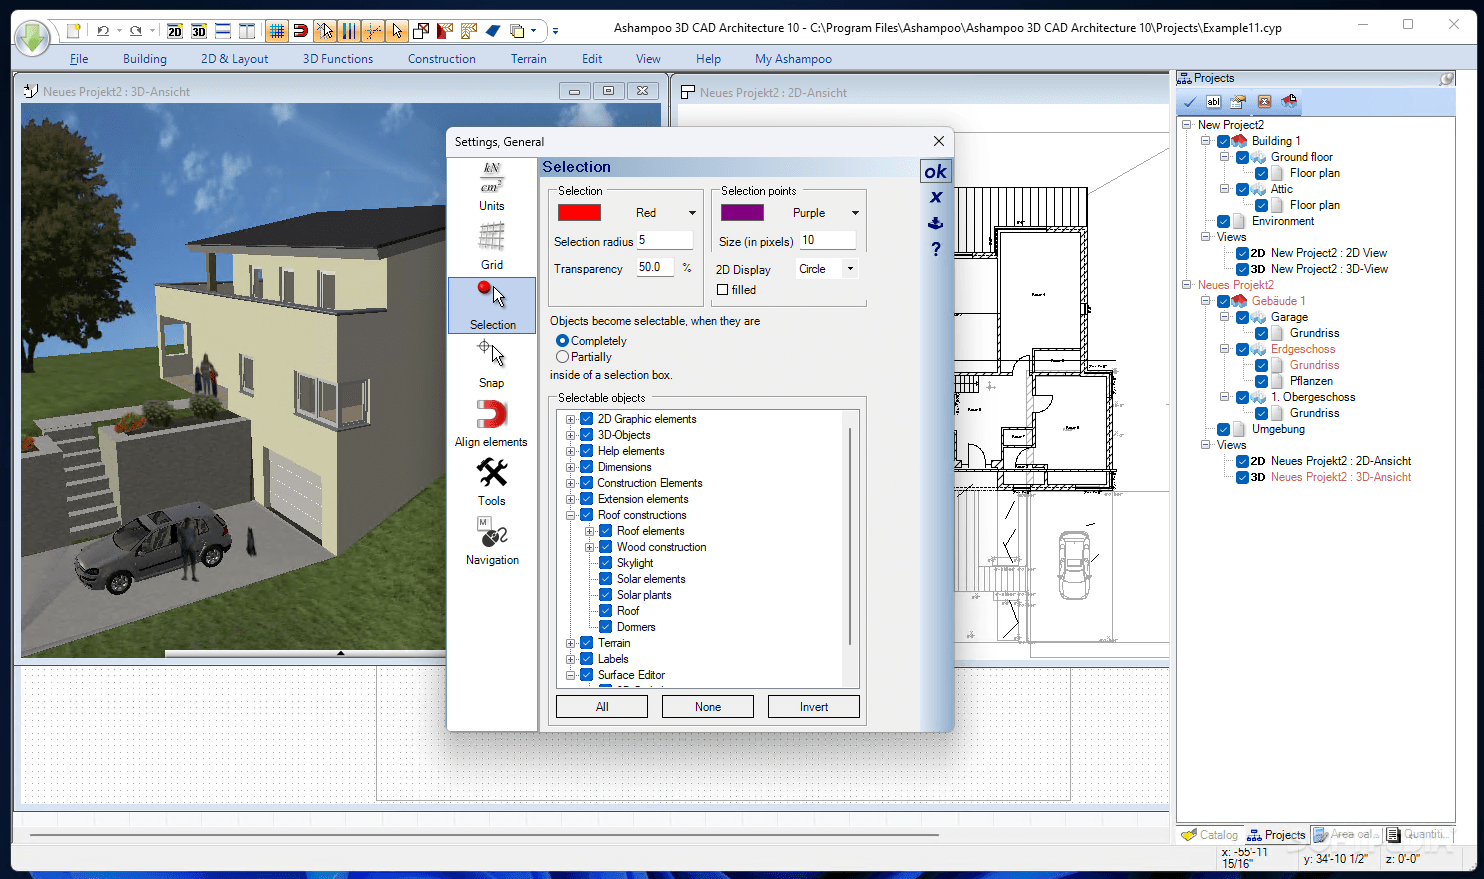Click the 'None' button
Image resolution: width=1484 pixels, height=879 pixels.
pos(708,707)
